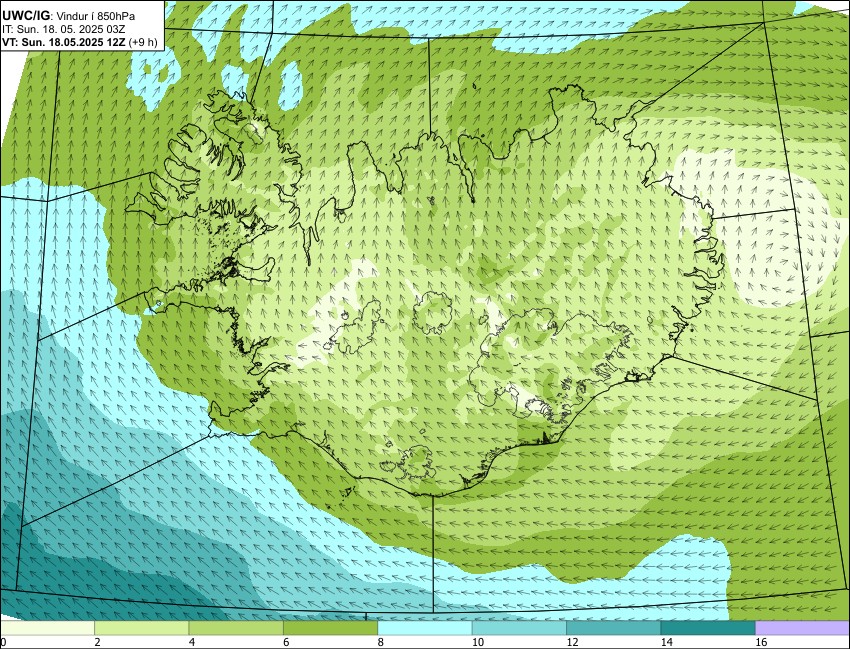The height and width of the screenshot is (649, 850).
Task: Click legend tick label '2'
Action: tap(98, 642)
